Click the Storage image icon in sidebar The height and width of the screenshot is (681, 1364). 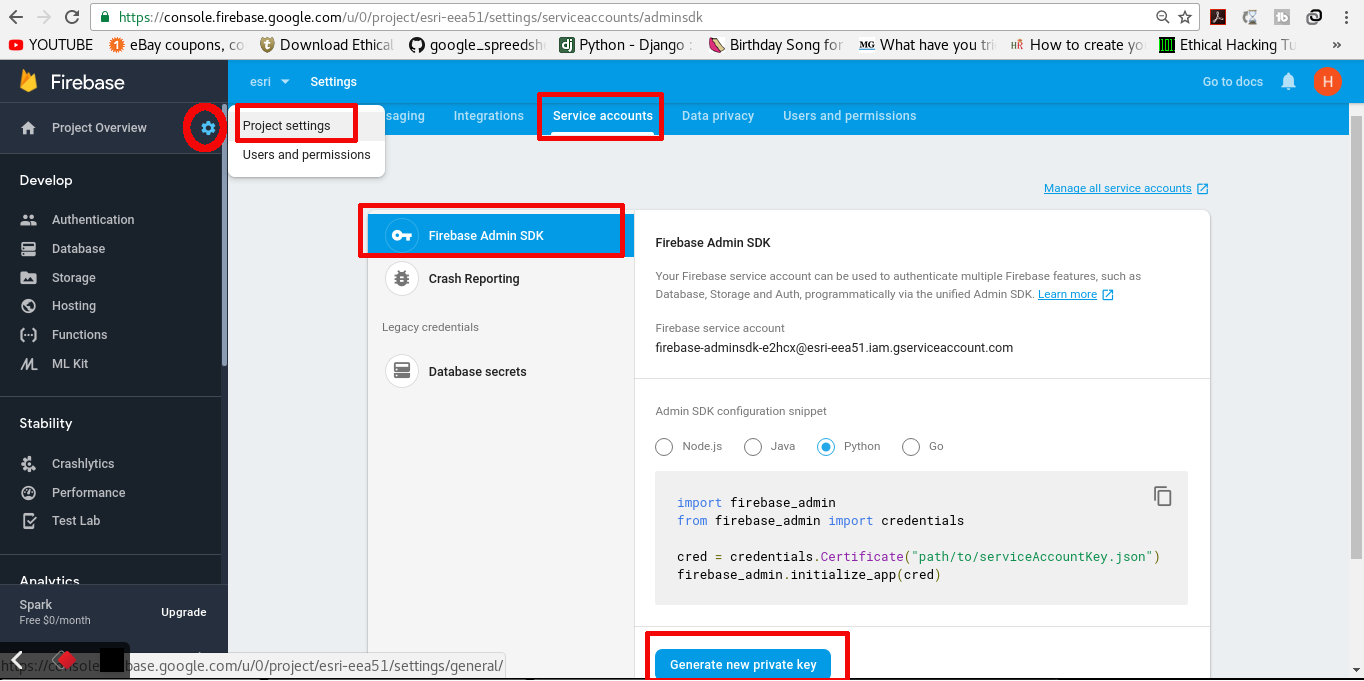click(x=29, y=278)
